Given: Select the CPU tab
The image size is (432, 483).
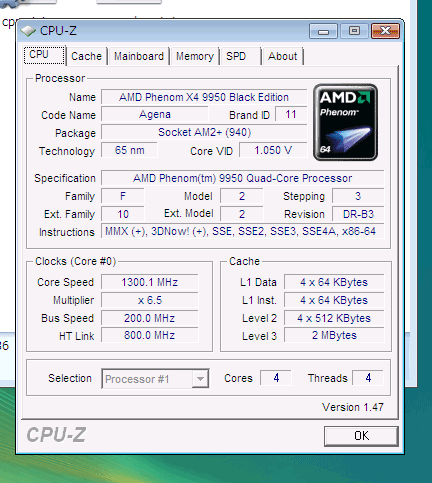Looking at the screenshot, I should point(44,55).
